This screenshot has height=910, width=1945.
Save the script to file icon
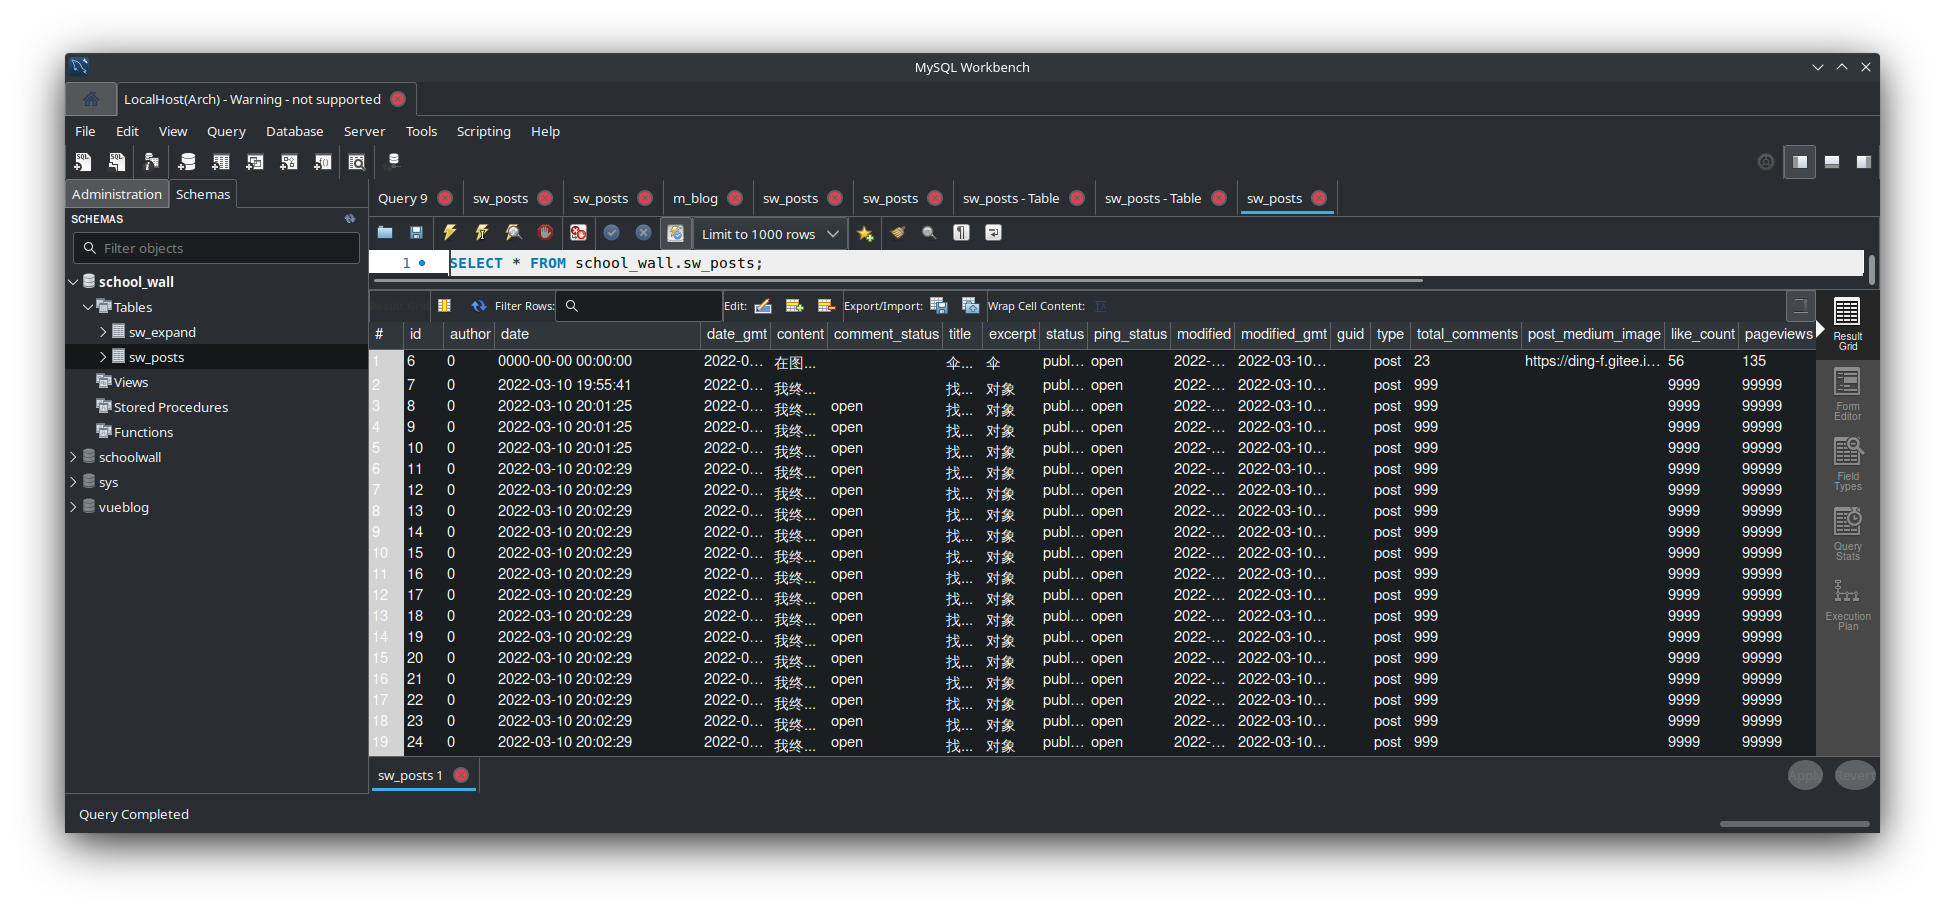coord(417,233)
